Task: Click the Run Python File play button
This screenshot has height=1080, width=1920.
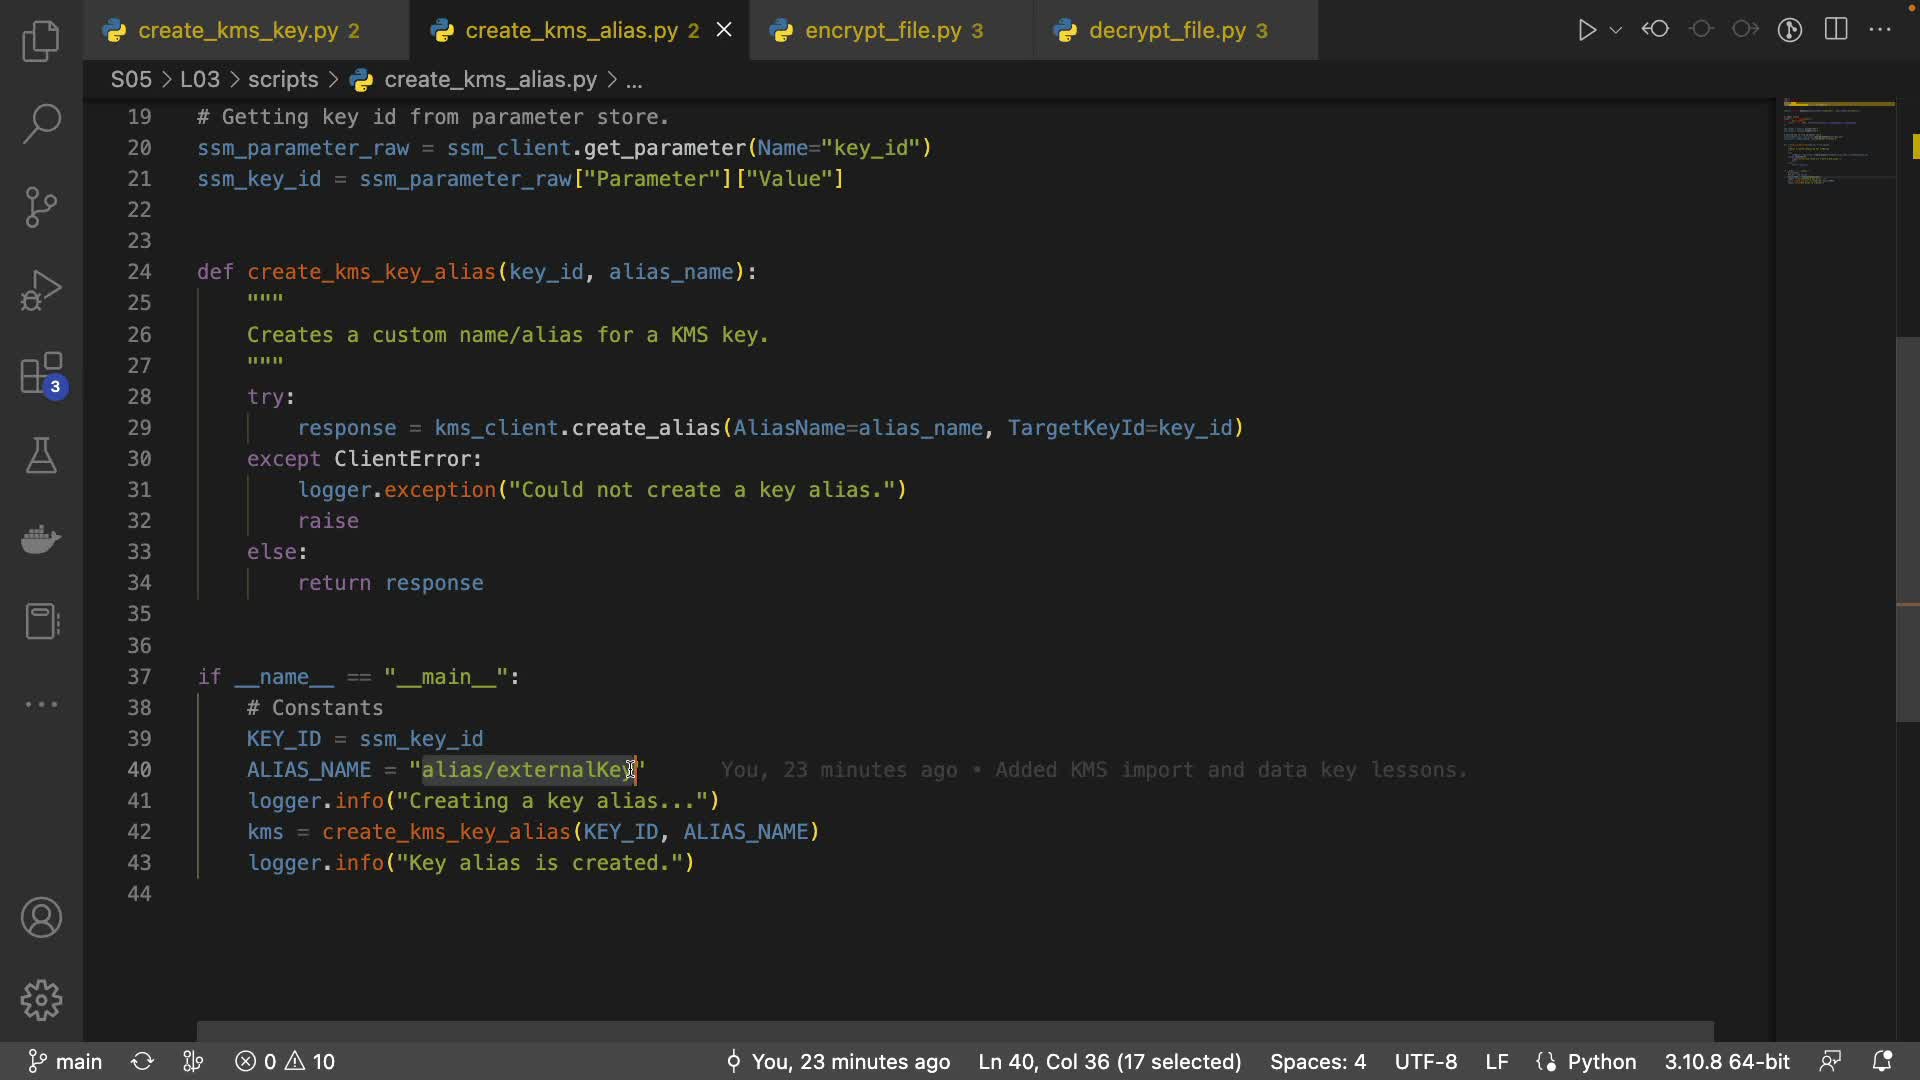Action: pyautogui.click(x=1586, y=30)
